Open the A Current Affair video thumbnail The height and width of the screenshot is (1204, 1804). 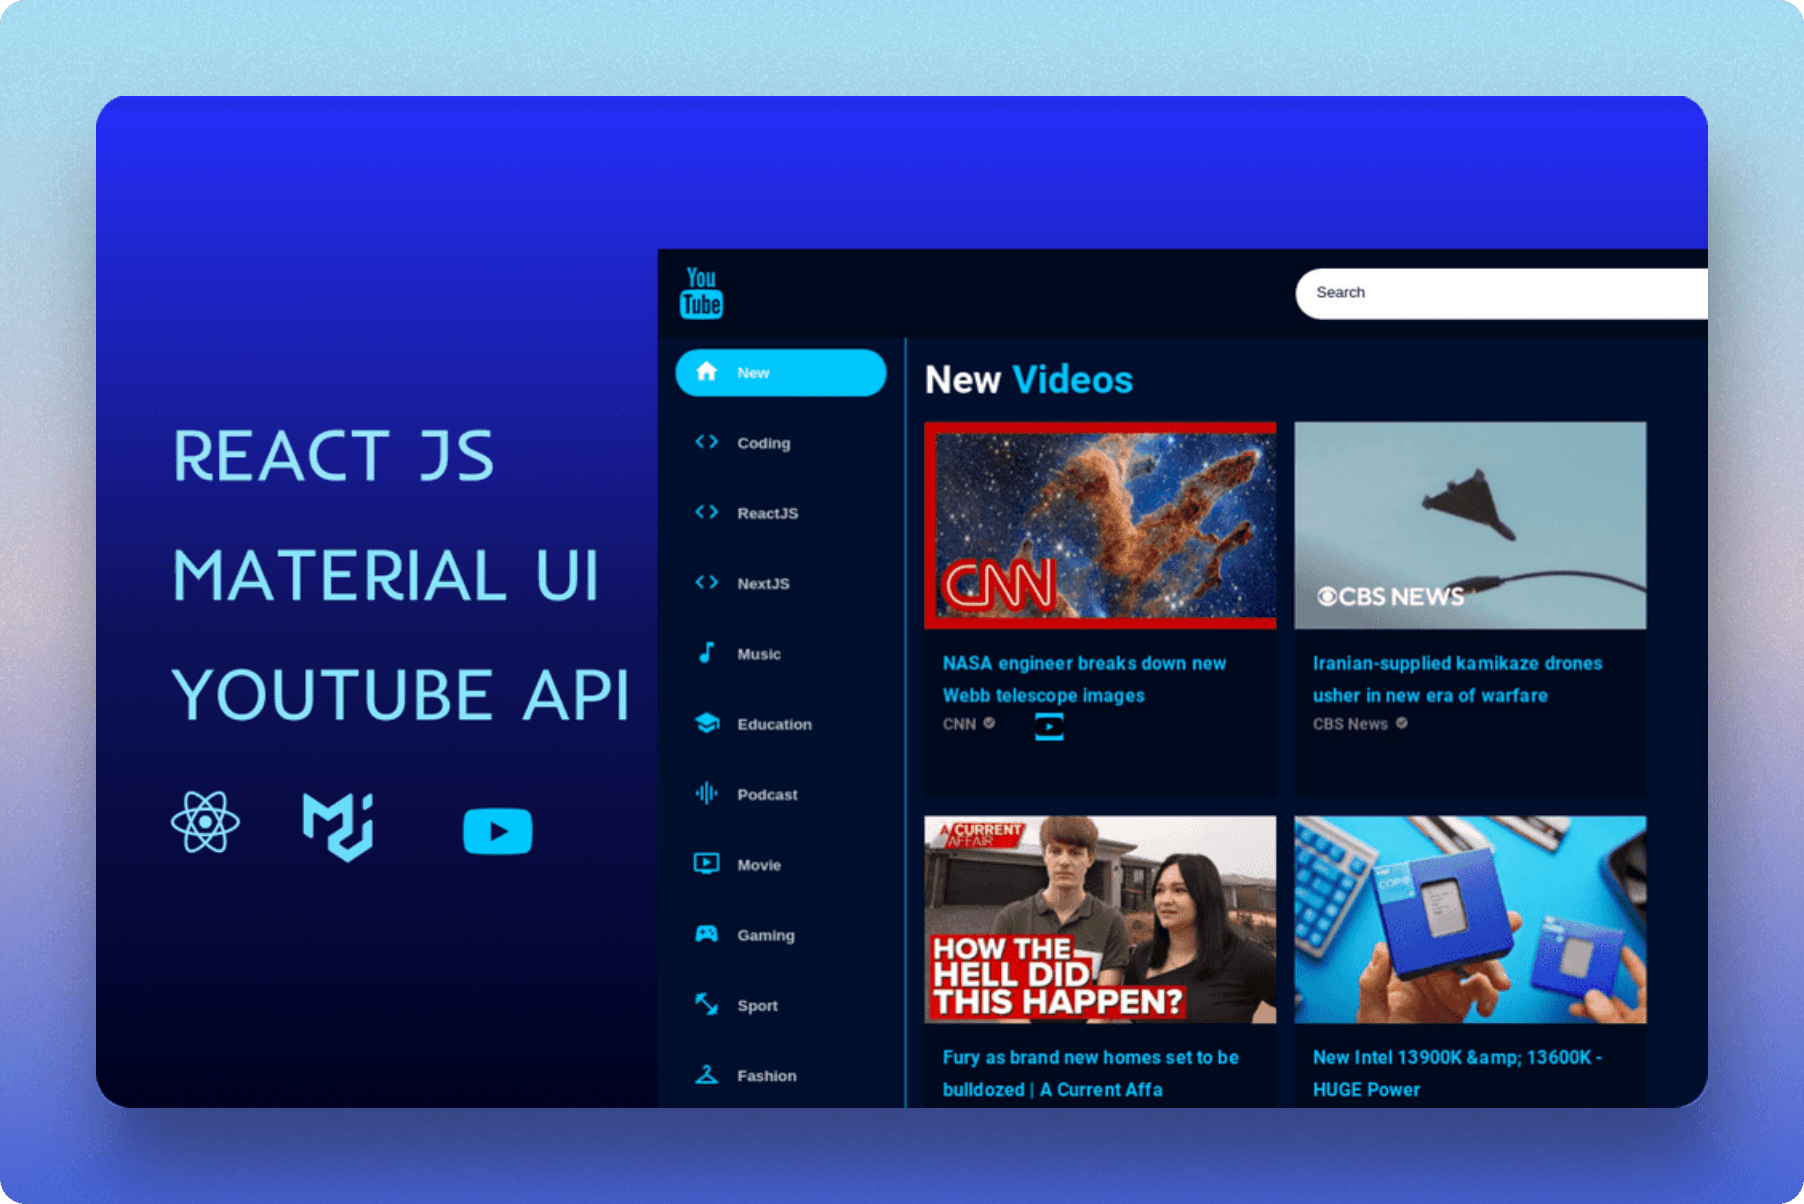click(x=1100, y=920)
